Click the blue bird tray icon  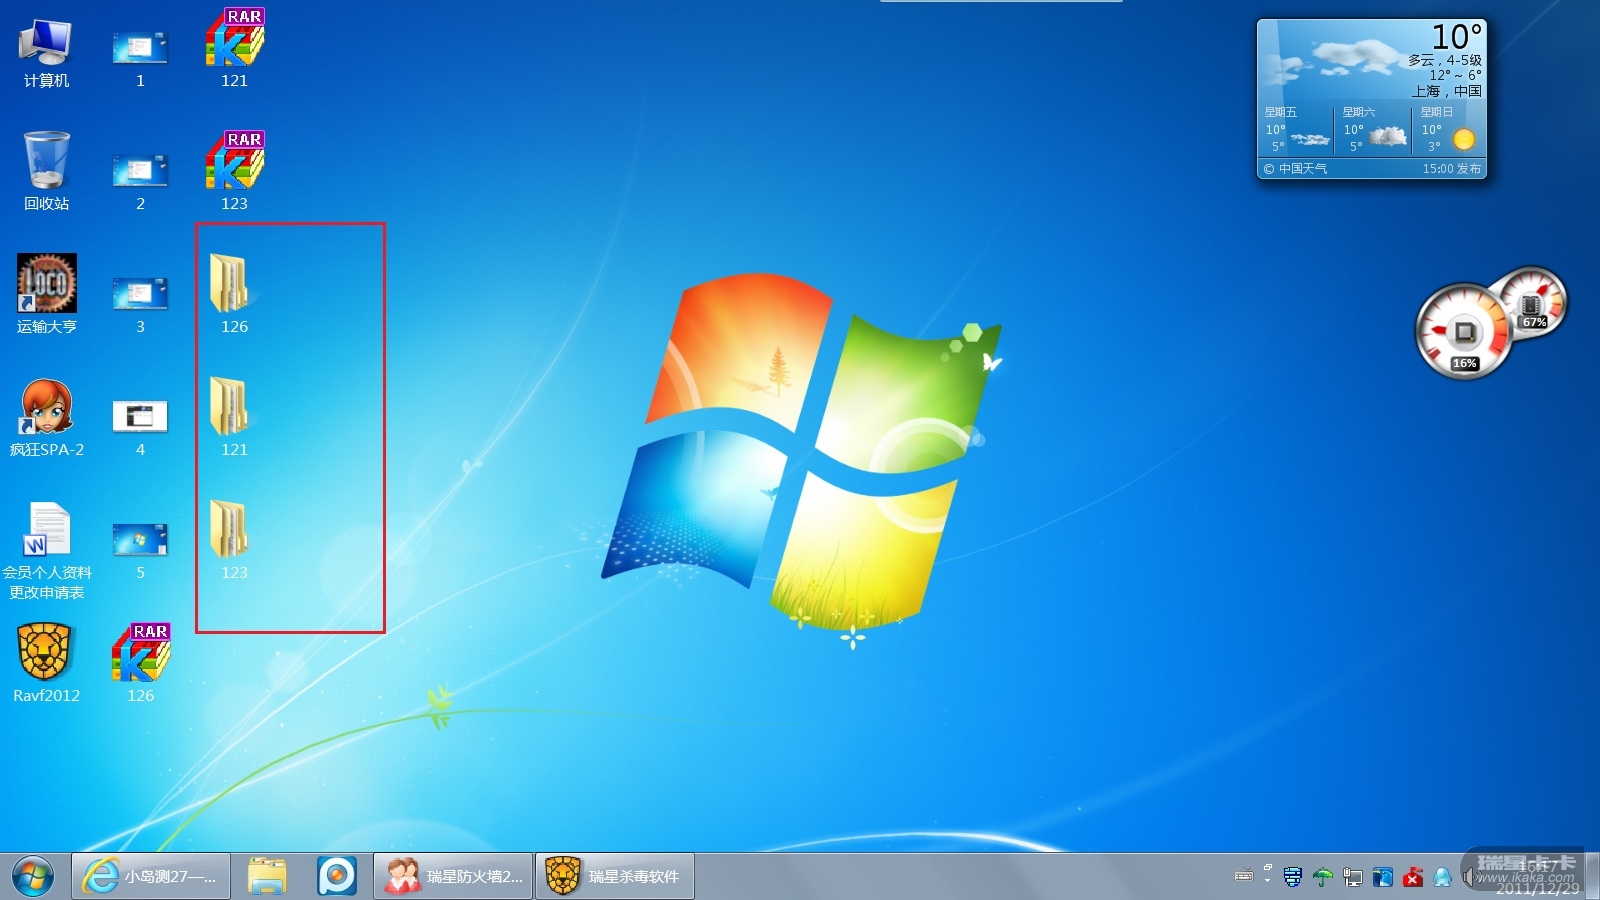[x=1382, y=877]
